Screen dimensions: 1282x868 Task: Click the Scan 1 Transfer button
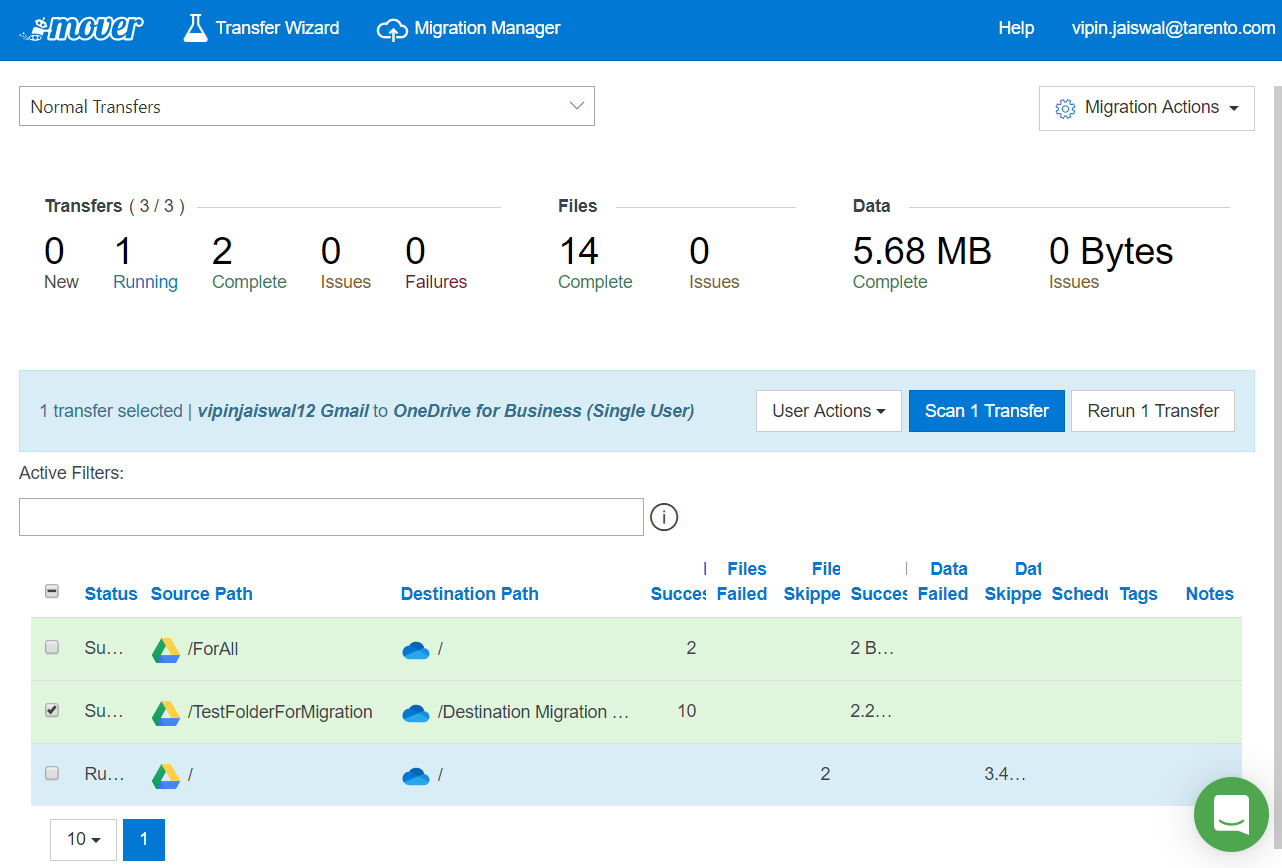(x=986, y=410)
